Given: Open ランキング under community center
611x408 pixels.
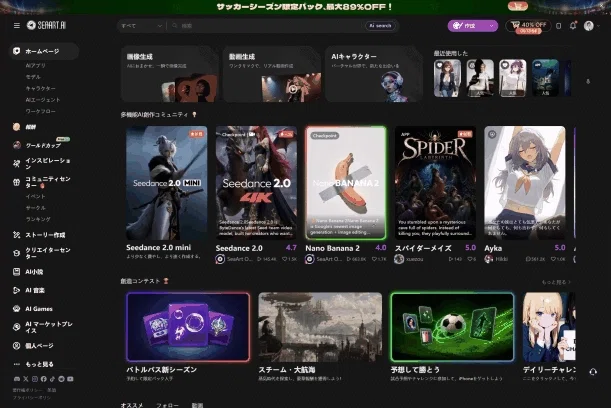Looking at the screenshot, I should 38,219.
